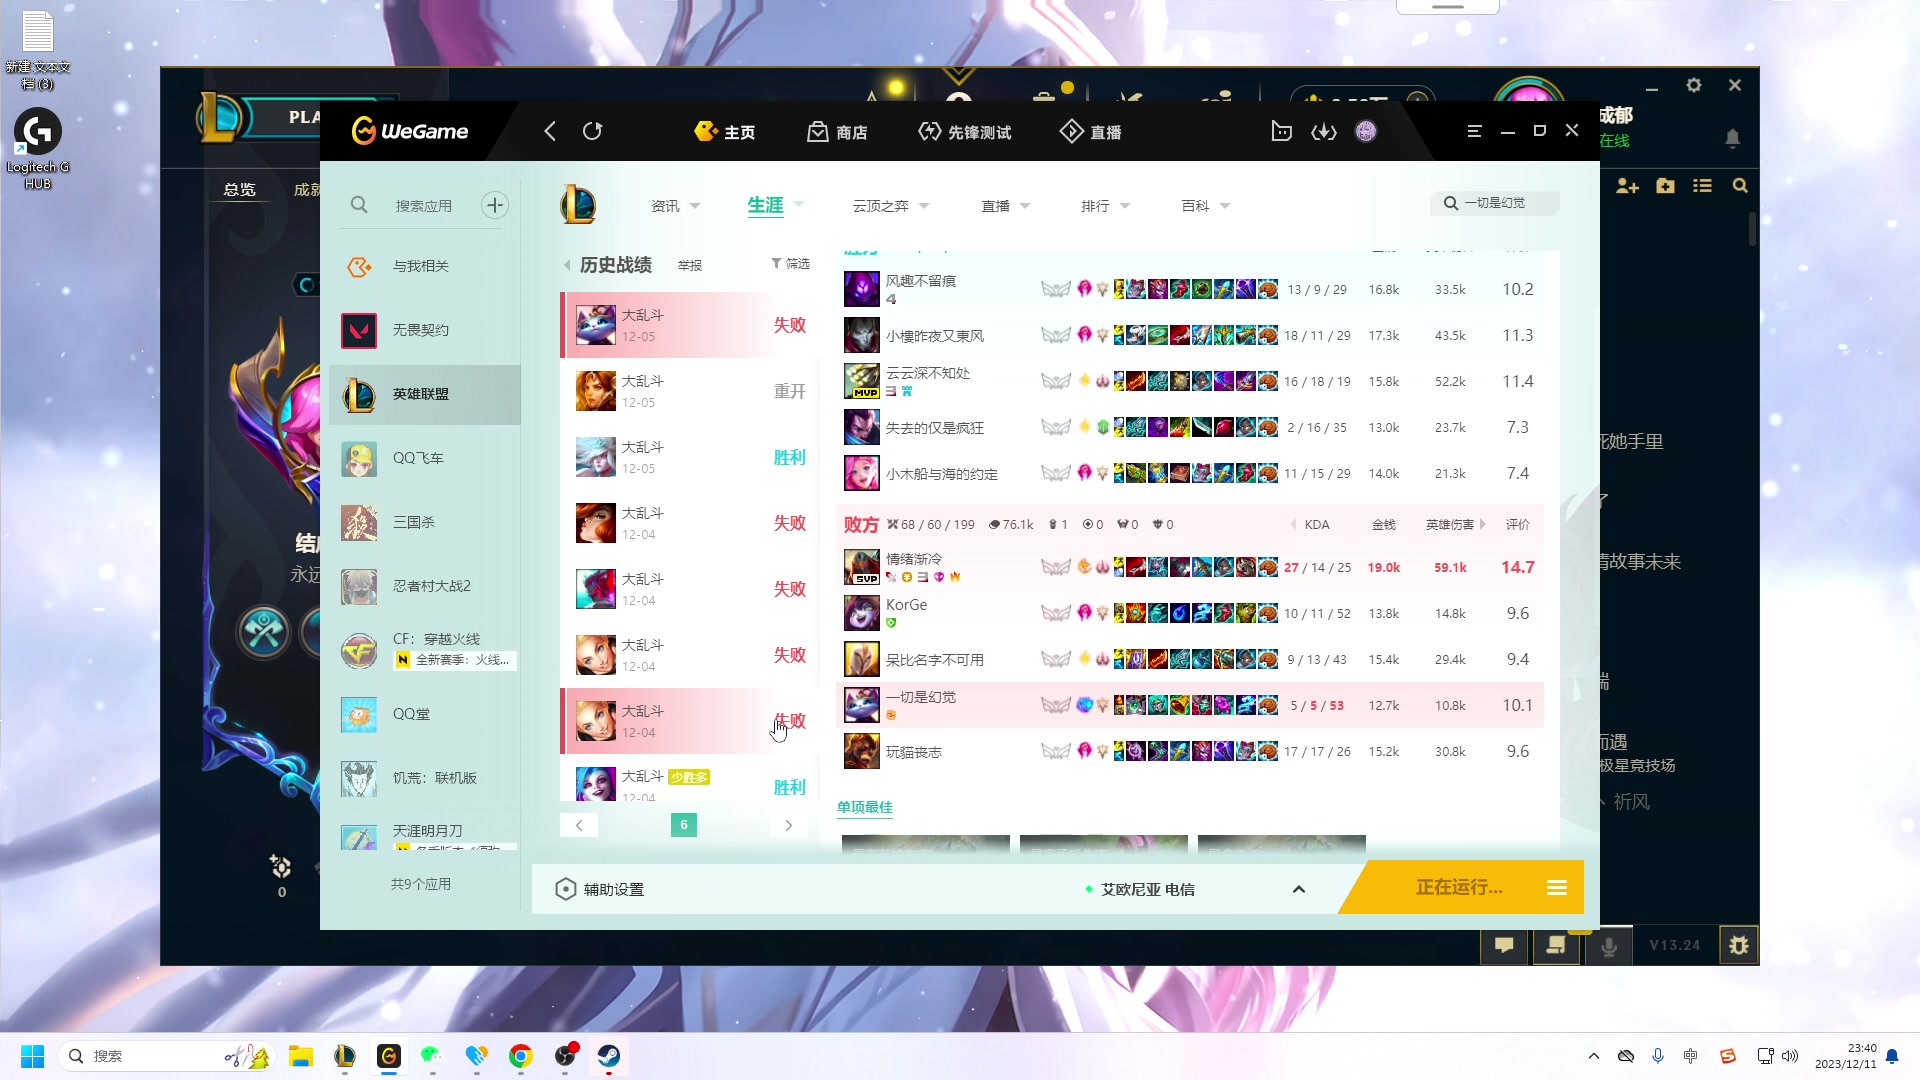Click champion icon of 玩猫丧志

coord(861,751)
